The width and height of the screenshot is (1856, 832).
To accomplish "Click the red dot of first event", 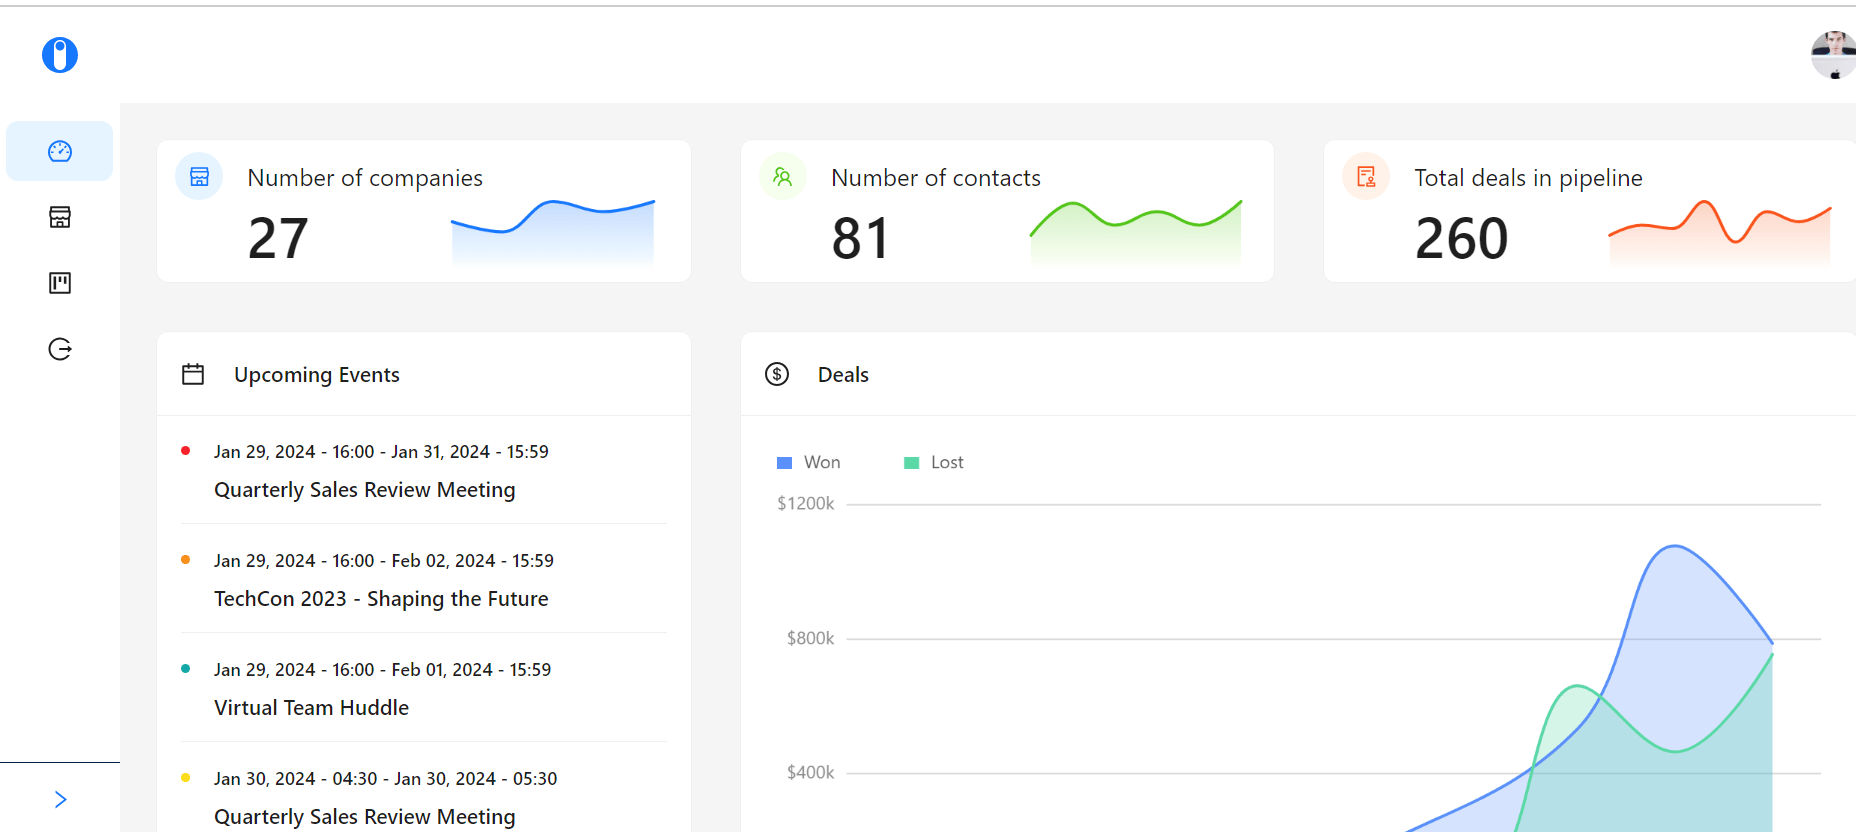I will [x=185, y=451].
